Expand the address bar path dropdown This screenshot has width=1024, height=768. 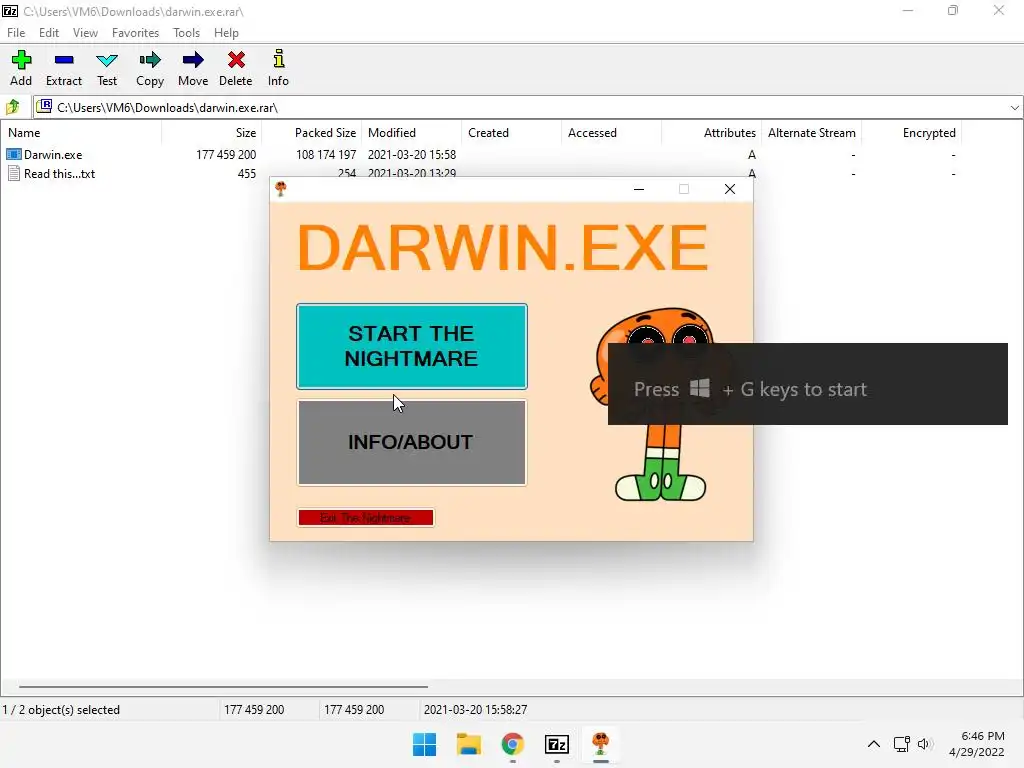click(1014, 108)
